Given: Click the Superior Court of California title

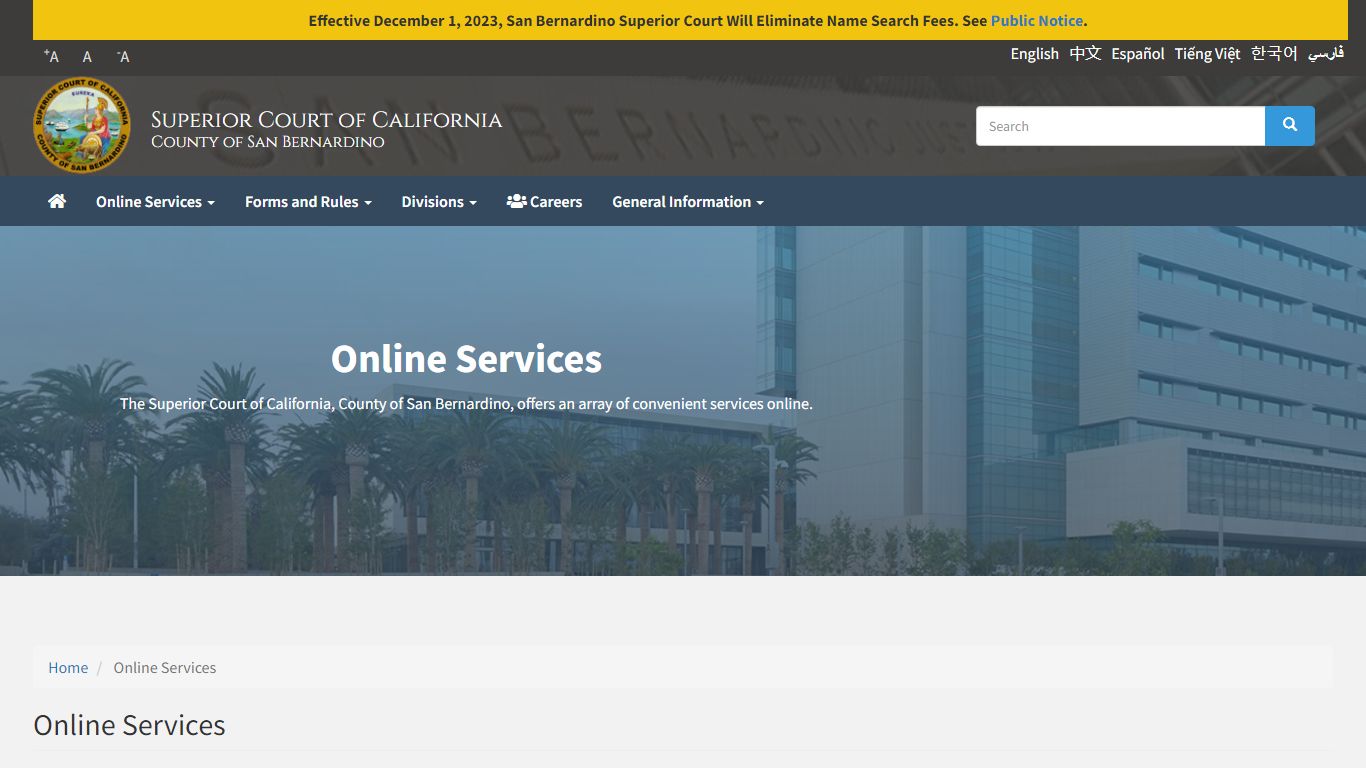Looking at the screenshot, I should pyautogui.click(x=326, y=120).
